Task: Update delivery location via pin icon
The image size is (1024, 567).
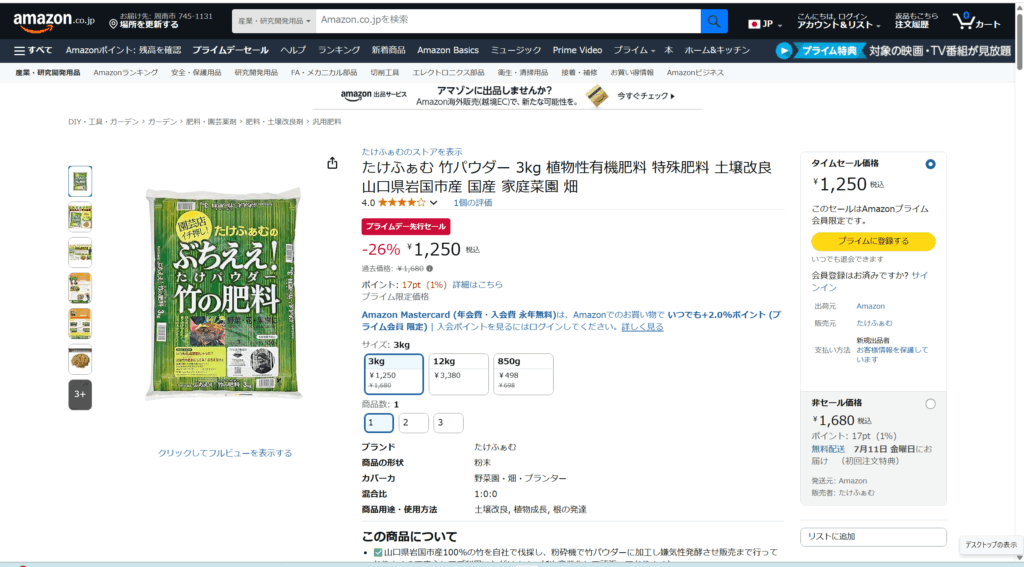Action: coord(113,24)
